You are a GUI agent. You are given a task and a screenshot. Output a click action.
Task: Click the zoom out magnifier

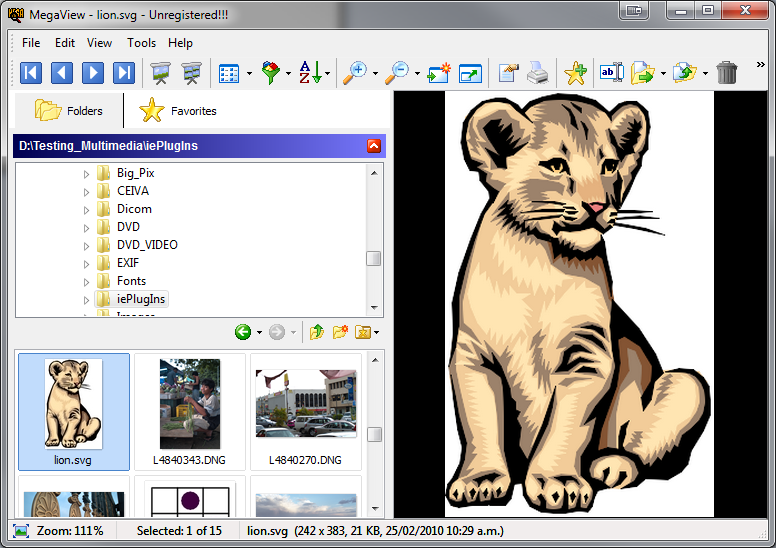tap(397, 73)
